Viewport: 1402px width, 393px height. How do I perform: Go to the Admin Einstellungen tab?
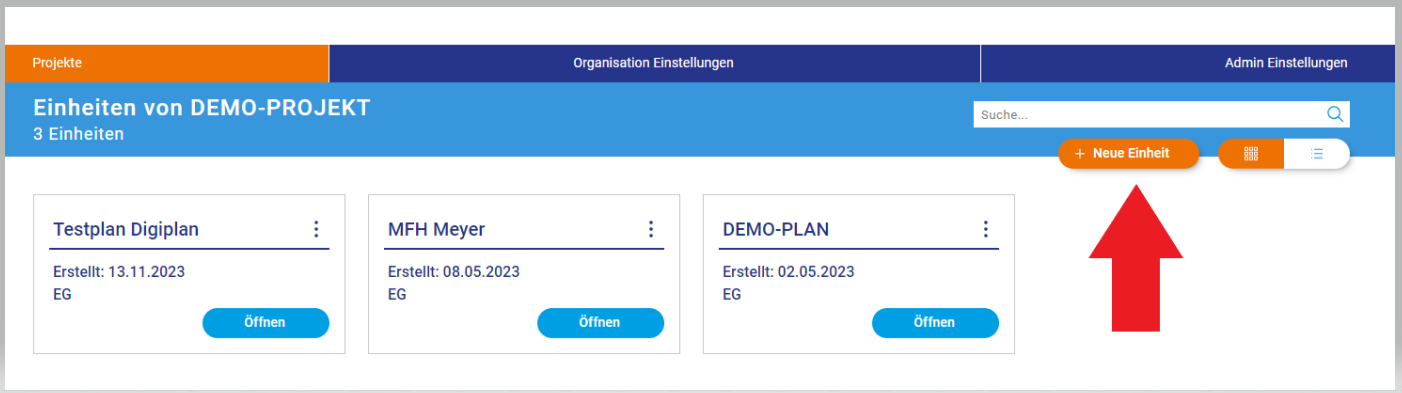[1188, 63]
